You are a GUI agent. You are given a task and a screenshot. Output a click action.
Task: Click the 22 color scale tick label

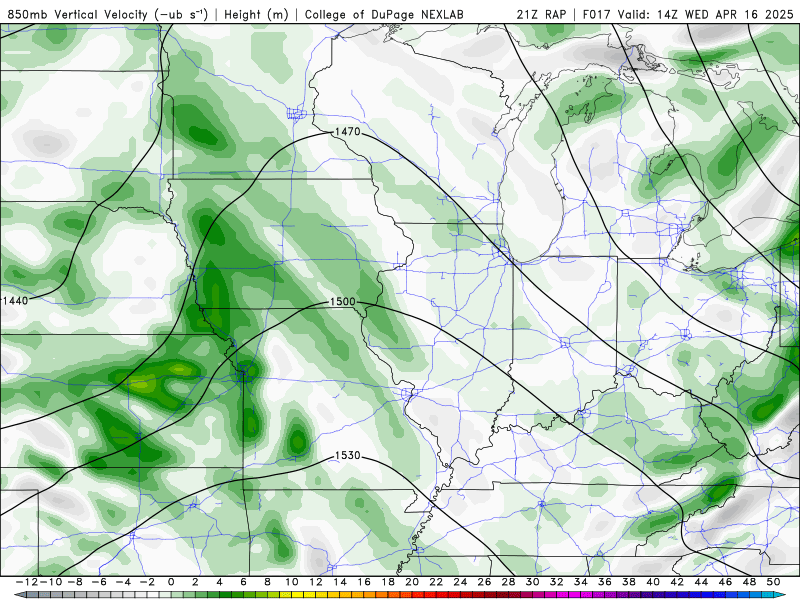tap(436, 582)
